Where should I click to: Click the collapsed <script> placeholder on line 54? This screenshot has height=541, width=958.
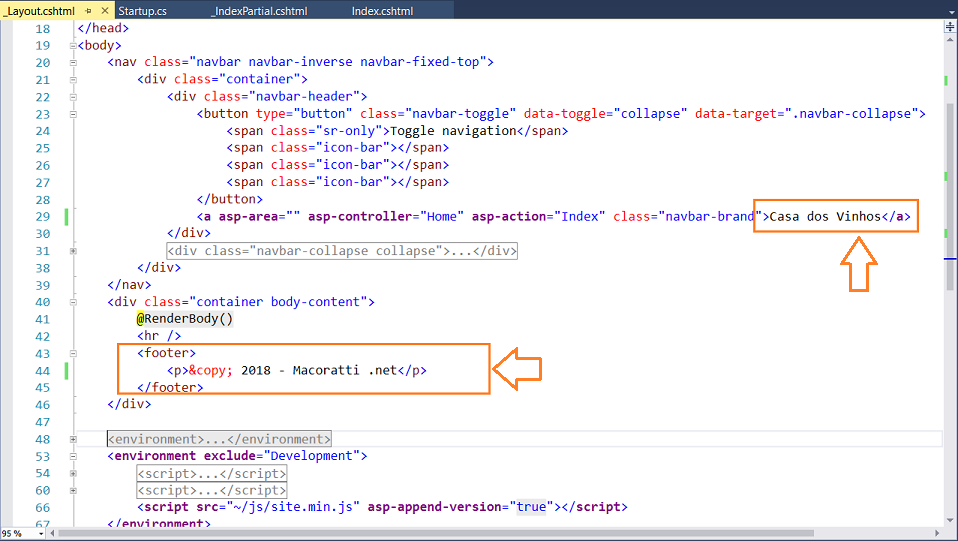pyautogui.click(x=211, y=473)
